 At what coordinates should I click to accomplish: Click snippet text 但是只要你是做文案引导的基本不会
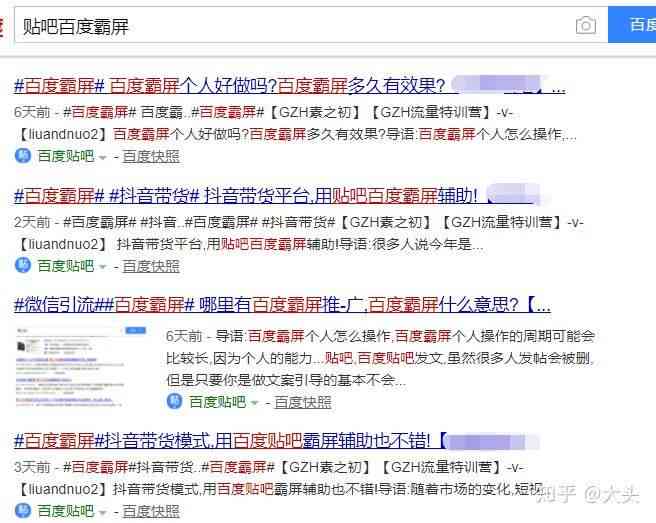pos(286,380)
